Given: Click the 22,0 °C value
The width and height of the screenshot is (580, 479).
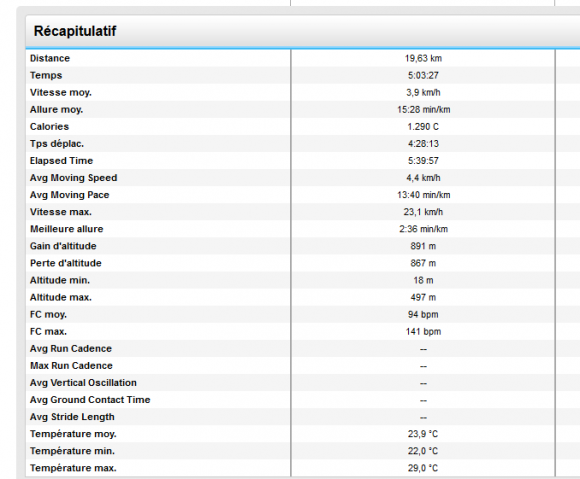Looking at the screenshot, I should [x=423, y=451].
